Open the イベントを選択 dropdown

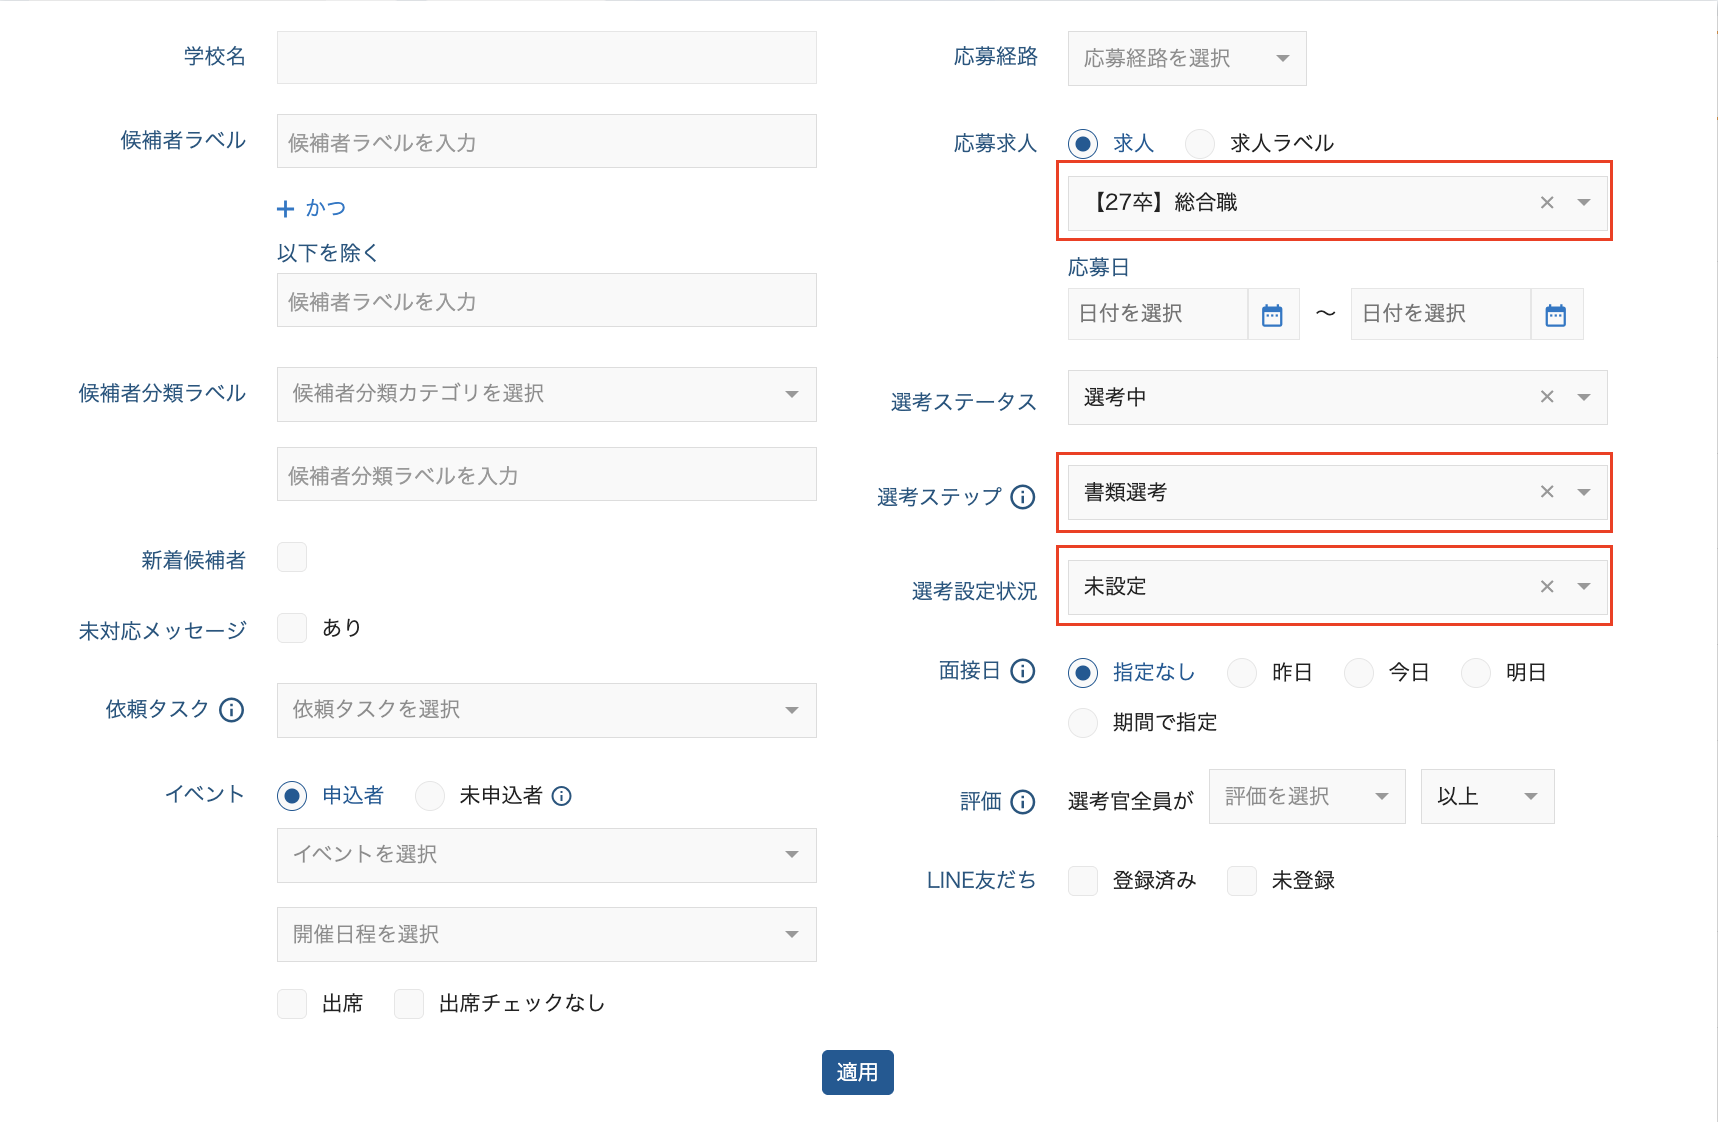546,855
